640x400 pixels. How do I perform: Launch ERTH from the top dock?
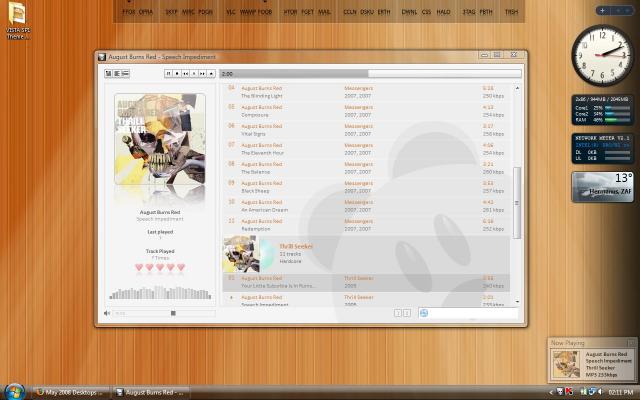pos(384,12)
